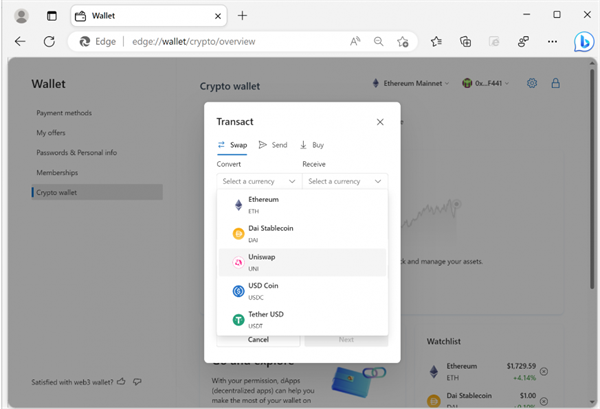
Task: Expand the Receive currency dropdown
Action: click(345, 181)
